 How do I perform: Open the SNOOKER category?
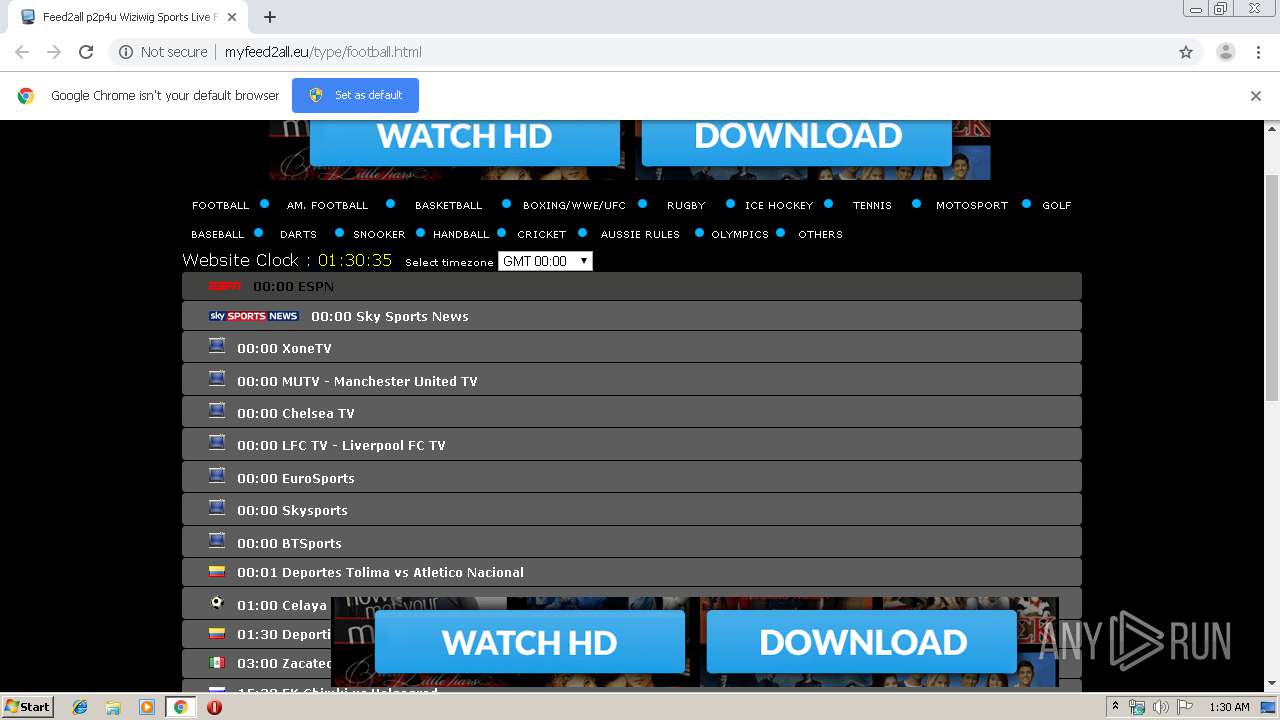tap(379, 234)
